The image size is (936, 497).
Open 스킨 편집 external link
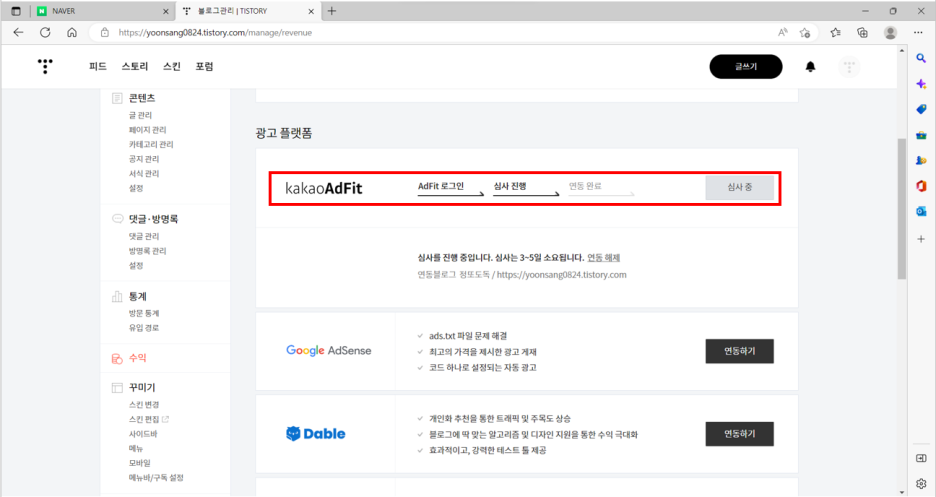coord(149,419)
